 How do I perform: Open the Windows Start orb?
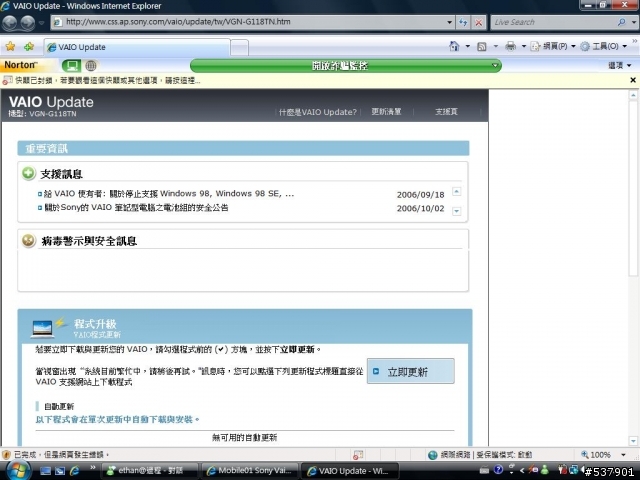click(x=18, y=471)
